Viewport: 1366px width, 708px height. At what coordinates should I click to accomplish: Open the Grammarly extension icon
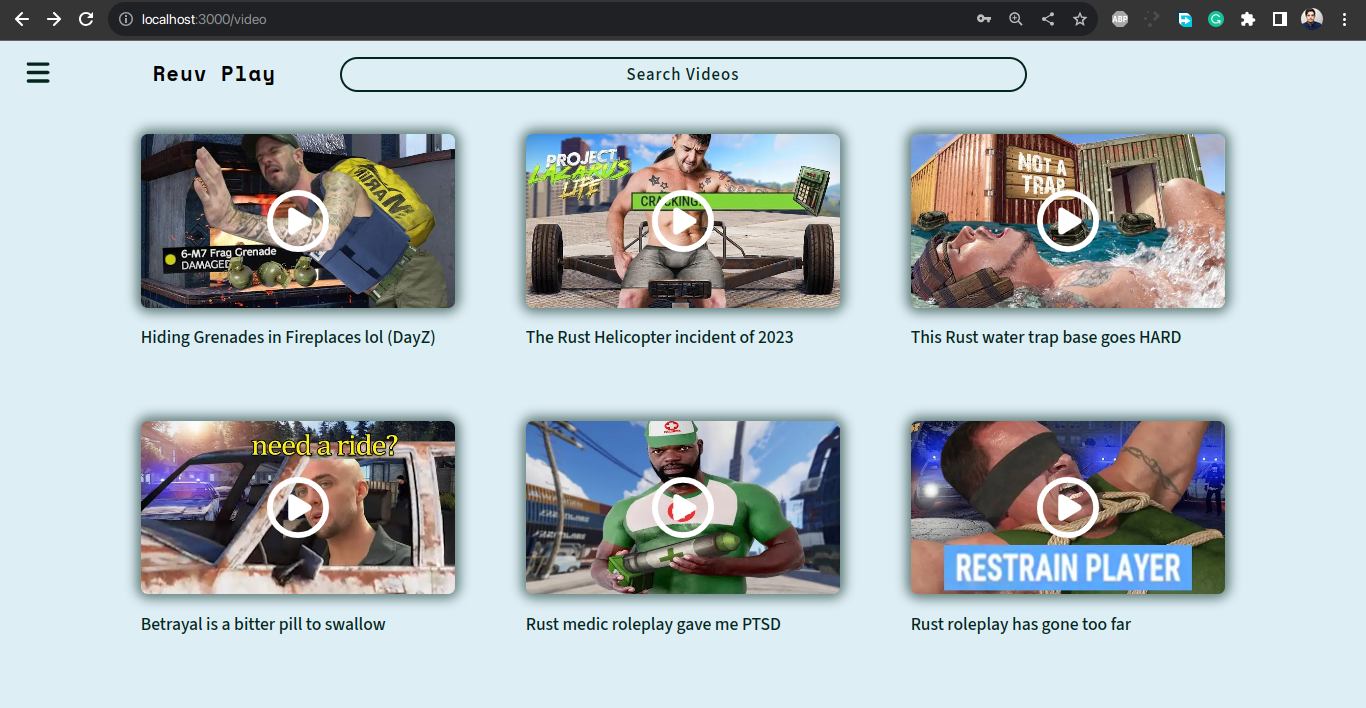pyautogui.click(x=1216, y=19)
